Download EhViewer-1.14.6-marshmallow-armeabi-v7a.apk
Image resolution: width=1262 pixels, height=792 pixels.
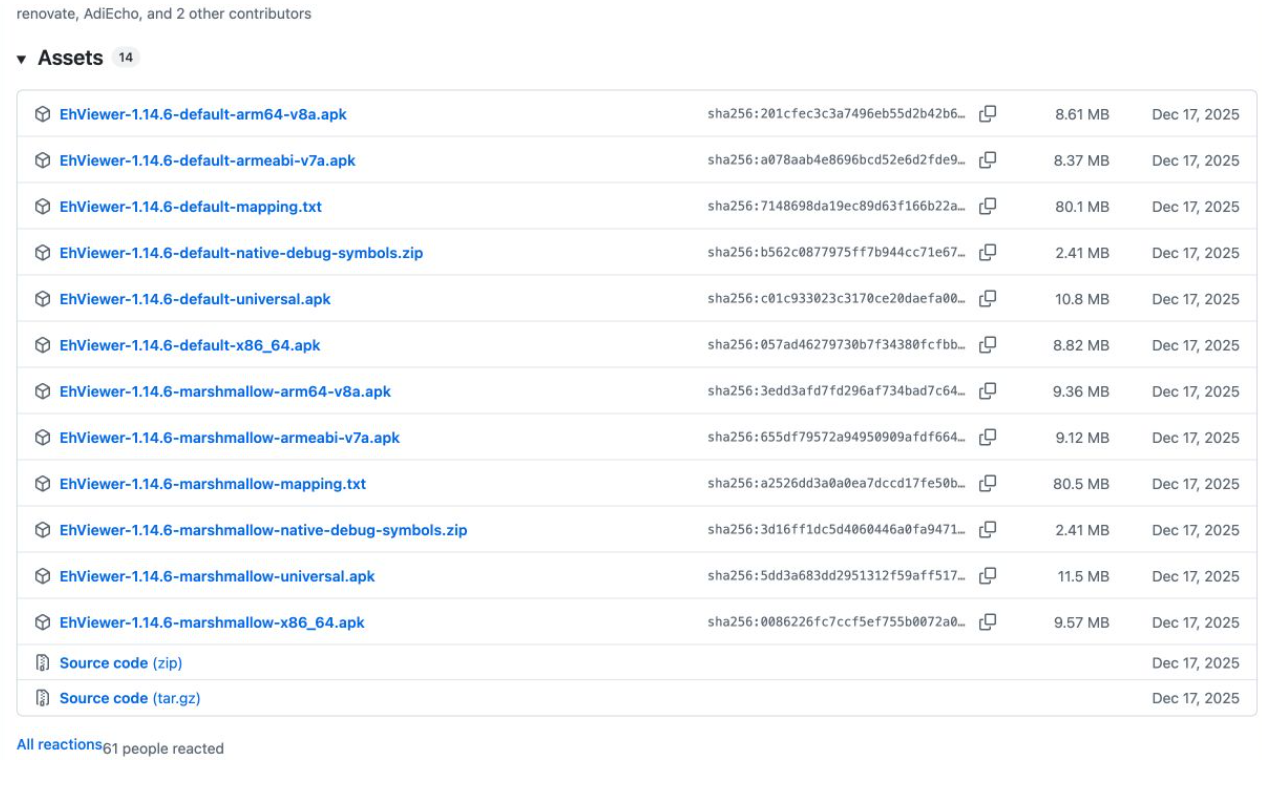229,437
